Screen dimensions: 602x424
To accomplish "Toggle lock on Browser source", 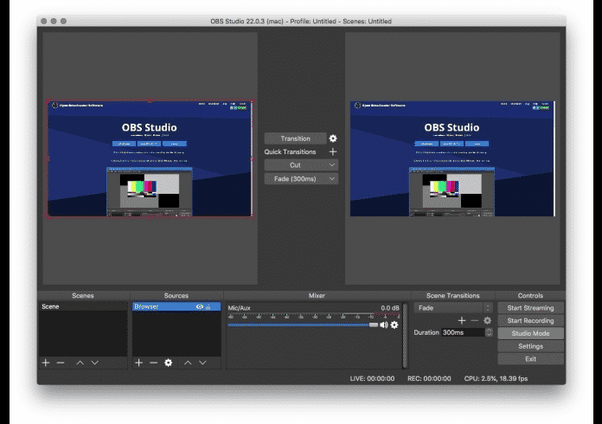I will [x=208, y=306].
